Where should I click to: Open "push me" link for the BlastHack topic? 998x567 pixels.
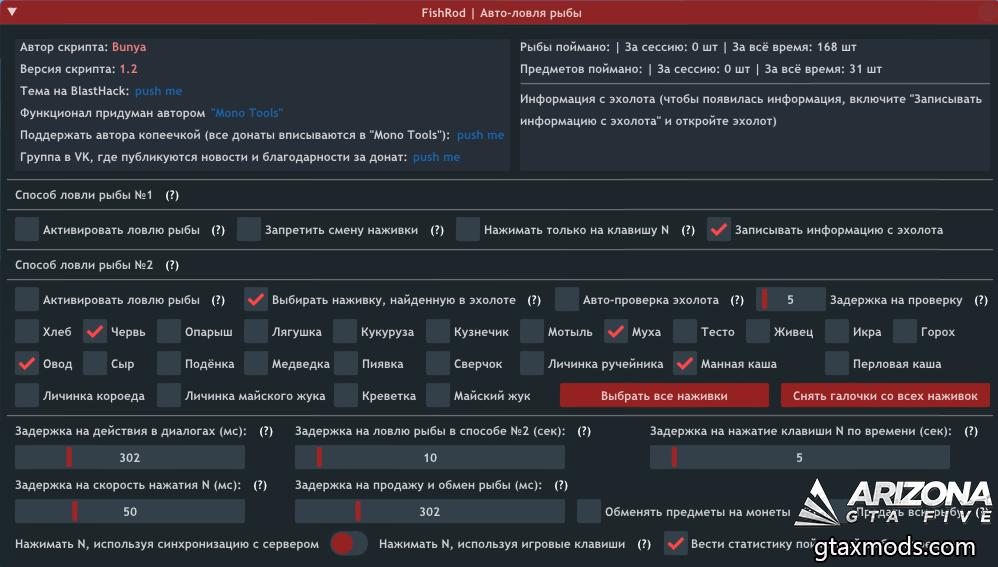158,91
